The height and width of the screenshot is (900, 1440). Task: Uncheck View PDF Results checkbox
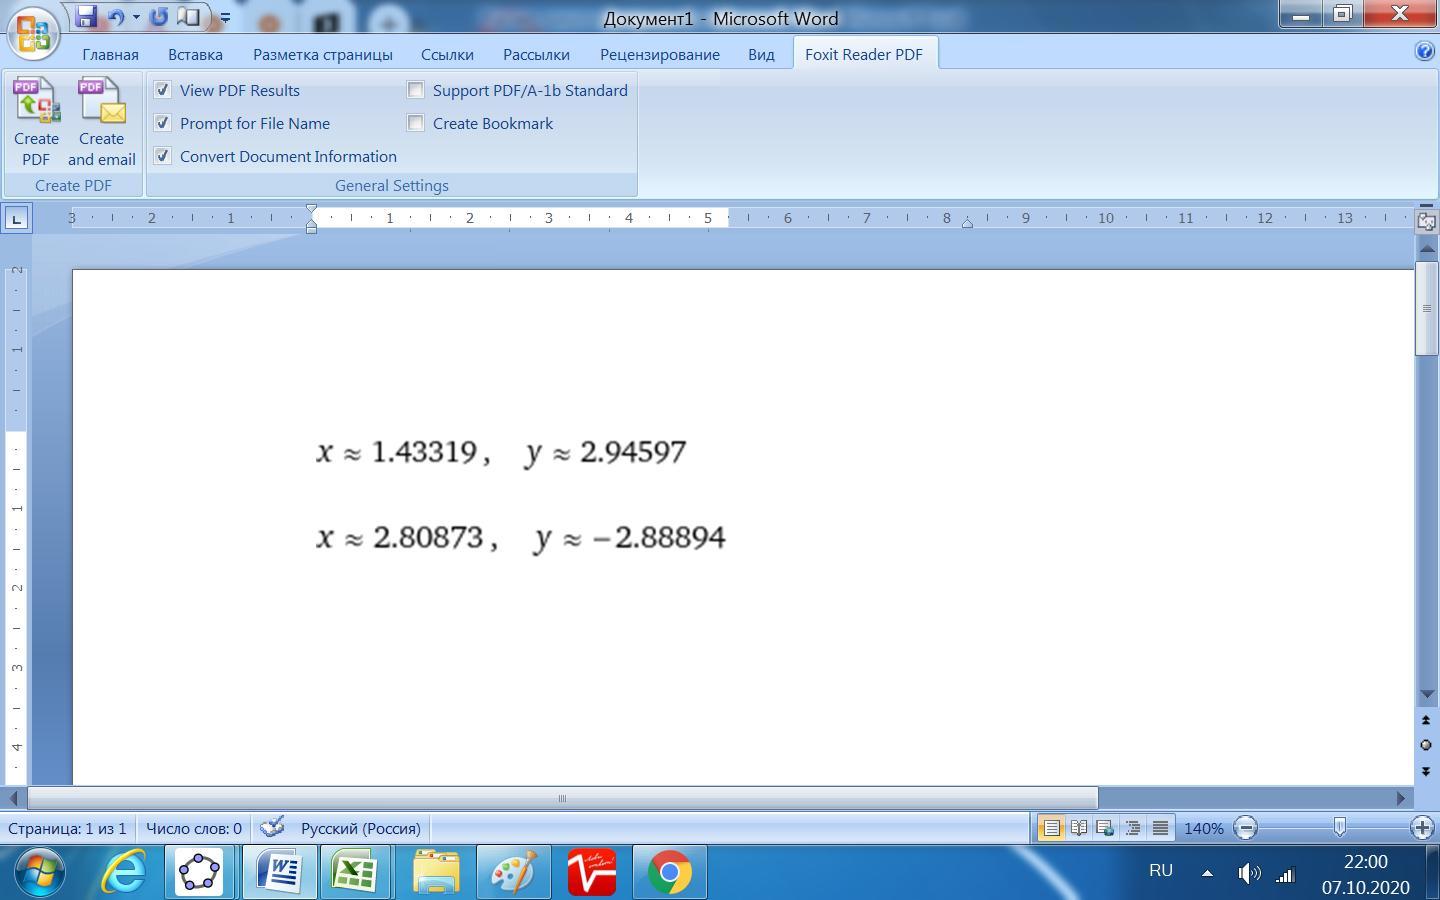pyautogui.click(x=163, y=90)
